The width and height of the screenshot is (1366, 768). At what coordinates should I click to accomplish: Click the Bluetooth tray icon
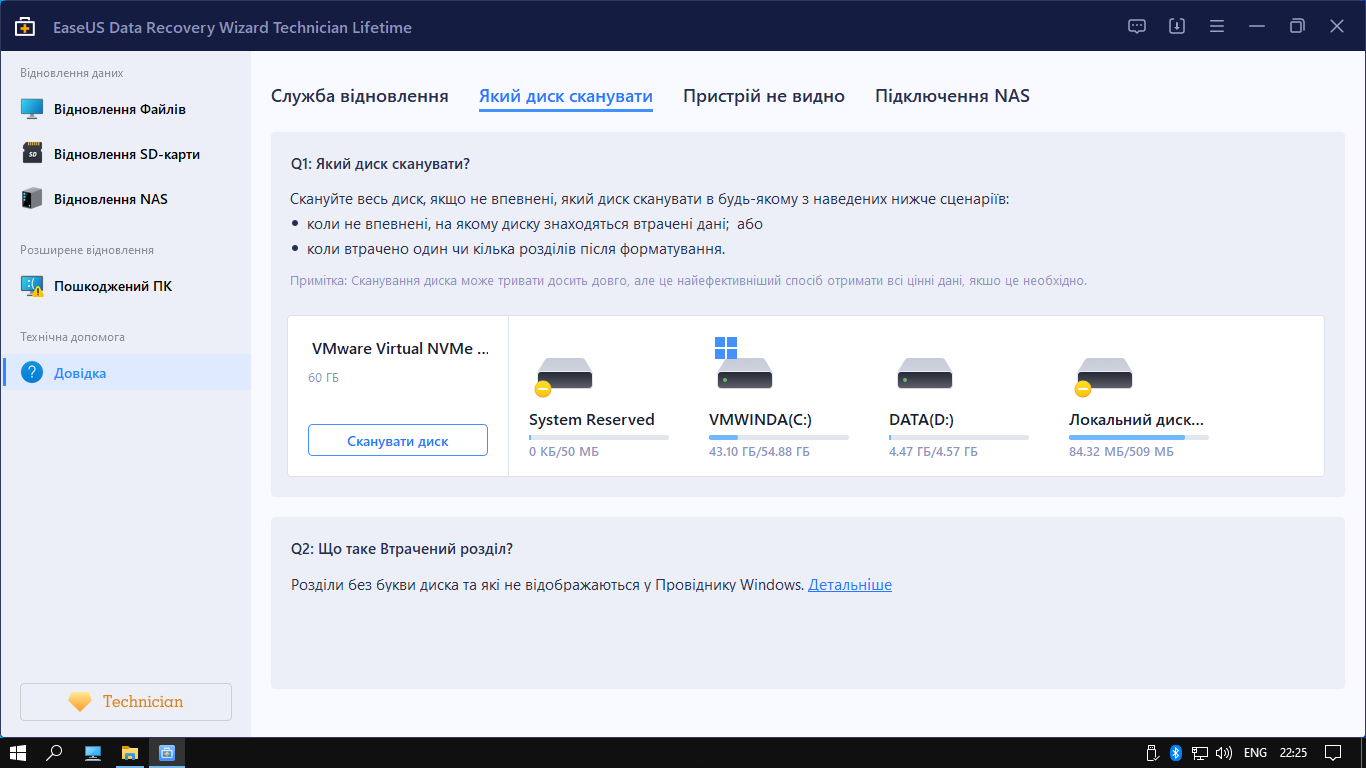coord(1176,753)
